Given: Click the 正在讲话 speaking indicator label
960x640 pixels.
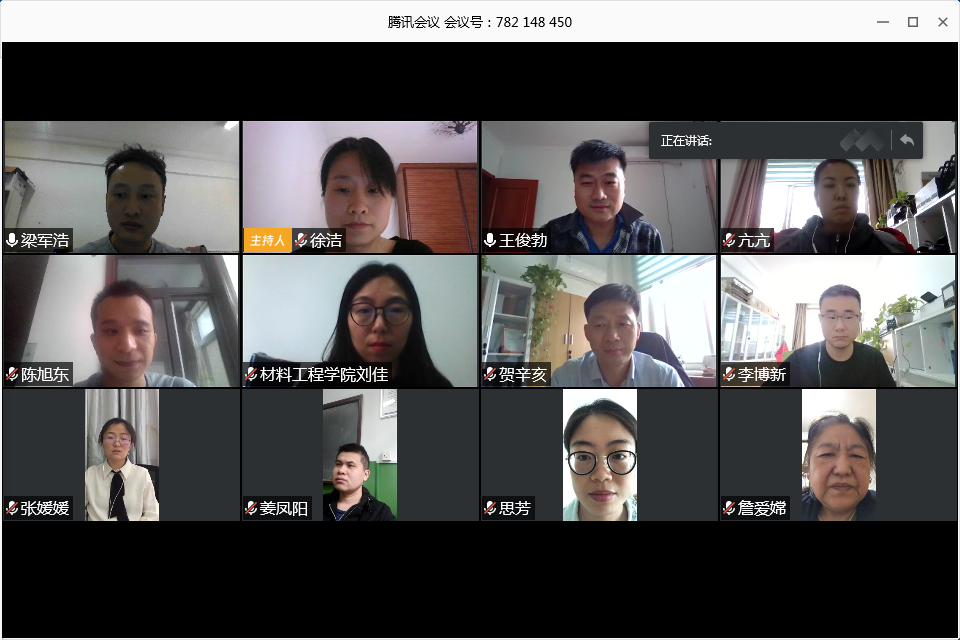Looking at the screenshot, I should click(x=686, y=141).
